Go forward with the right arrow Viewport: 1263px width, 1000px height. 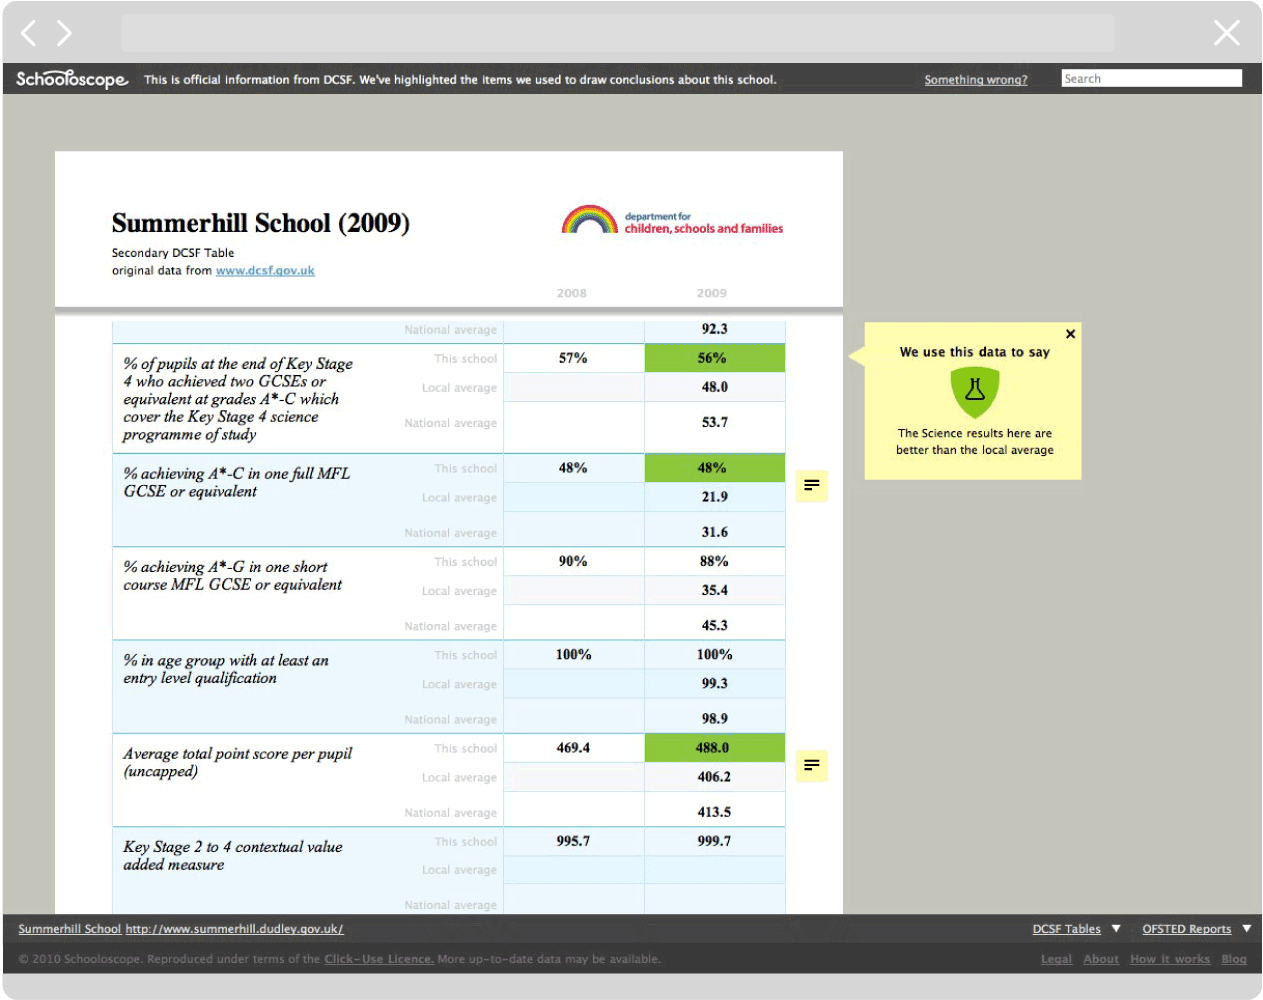64,33
